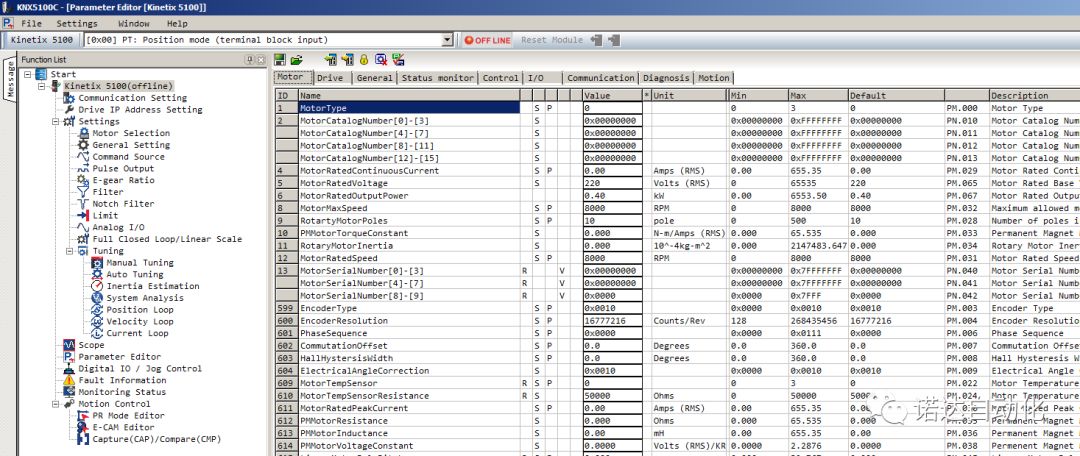Click the Fault Information warning icon

[x=69, y=380]
